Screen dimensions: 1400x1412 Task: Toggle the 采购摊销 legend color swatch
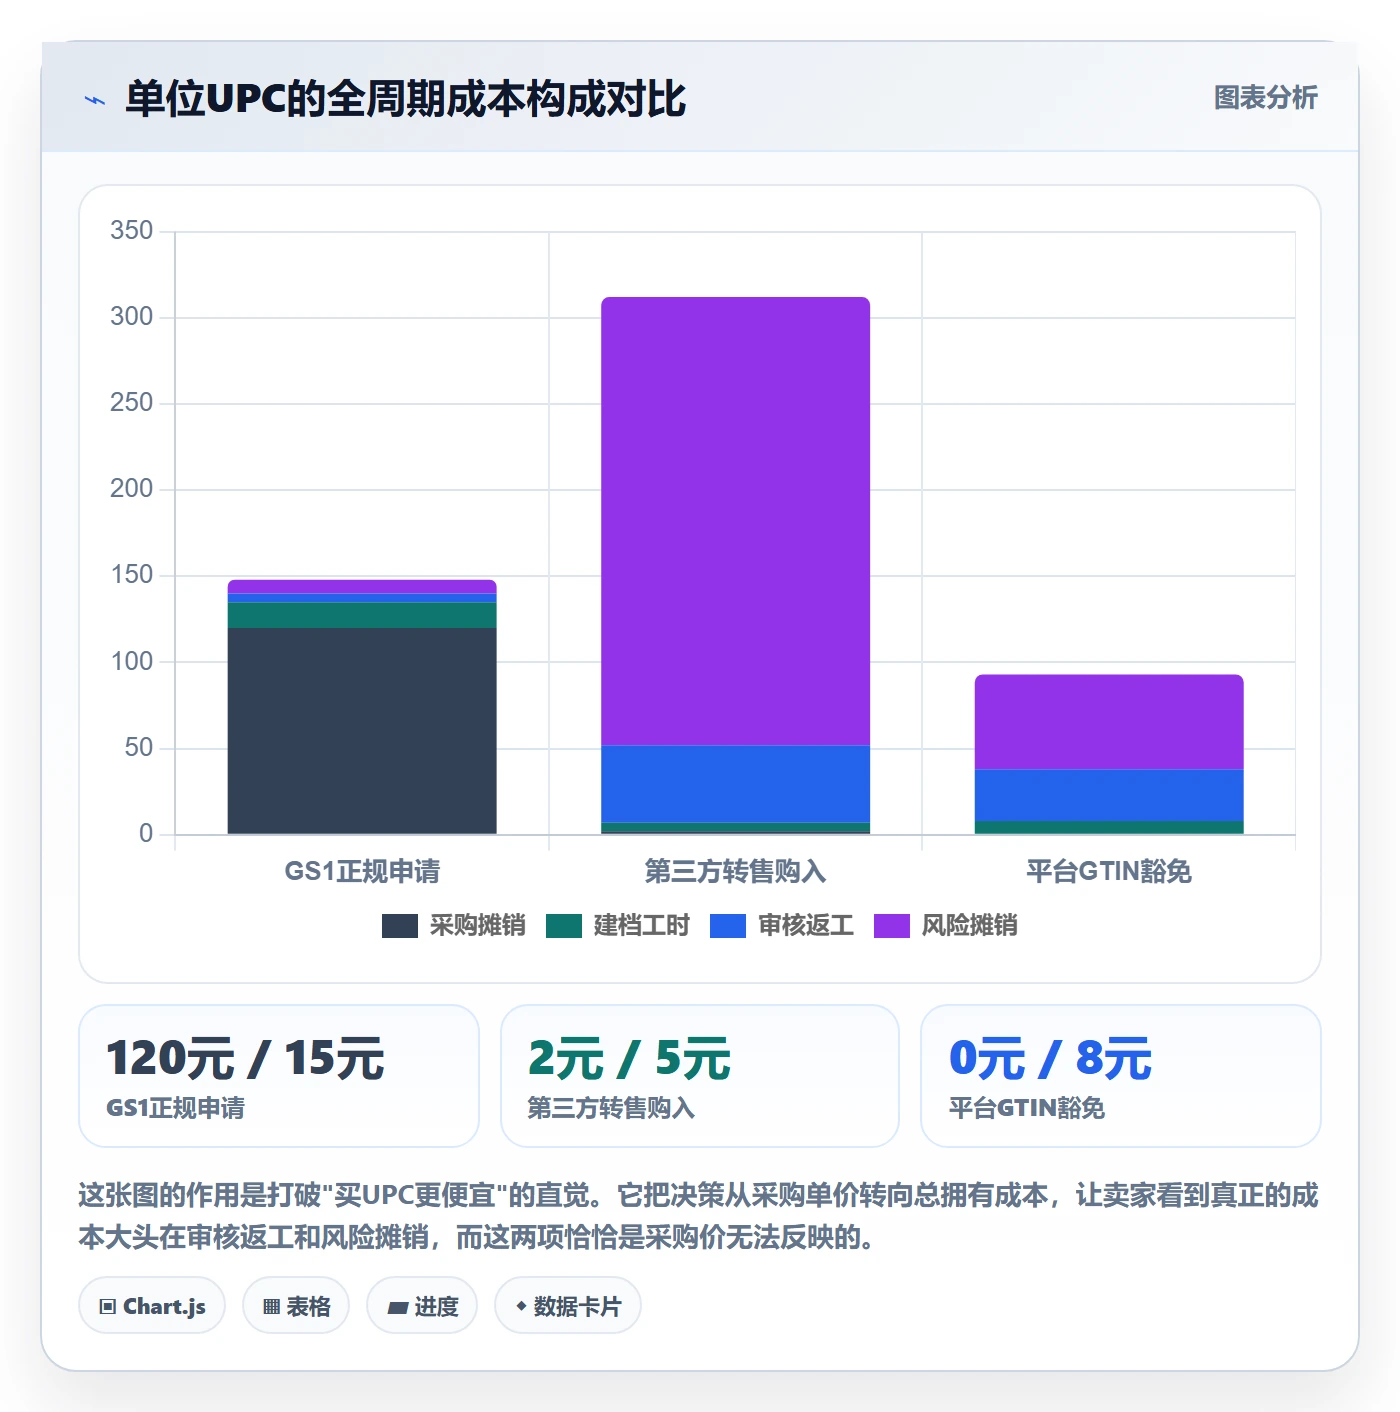(399, 926)
